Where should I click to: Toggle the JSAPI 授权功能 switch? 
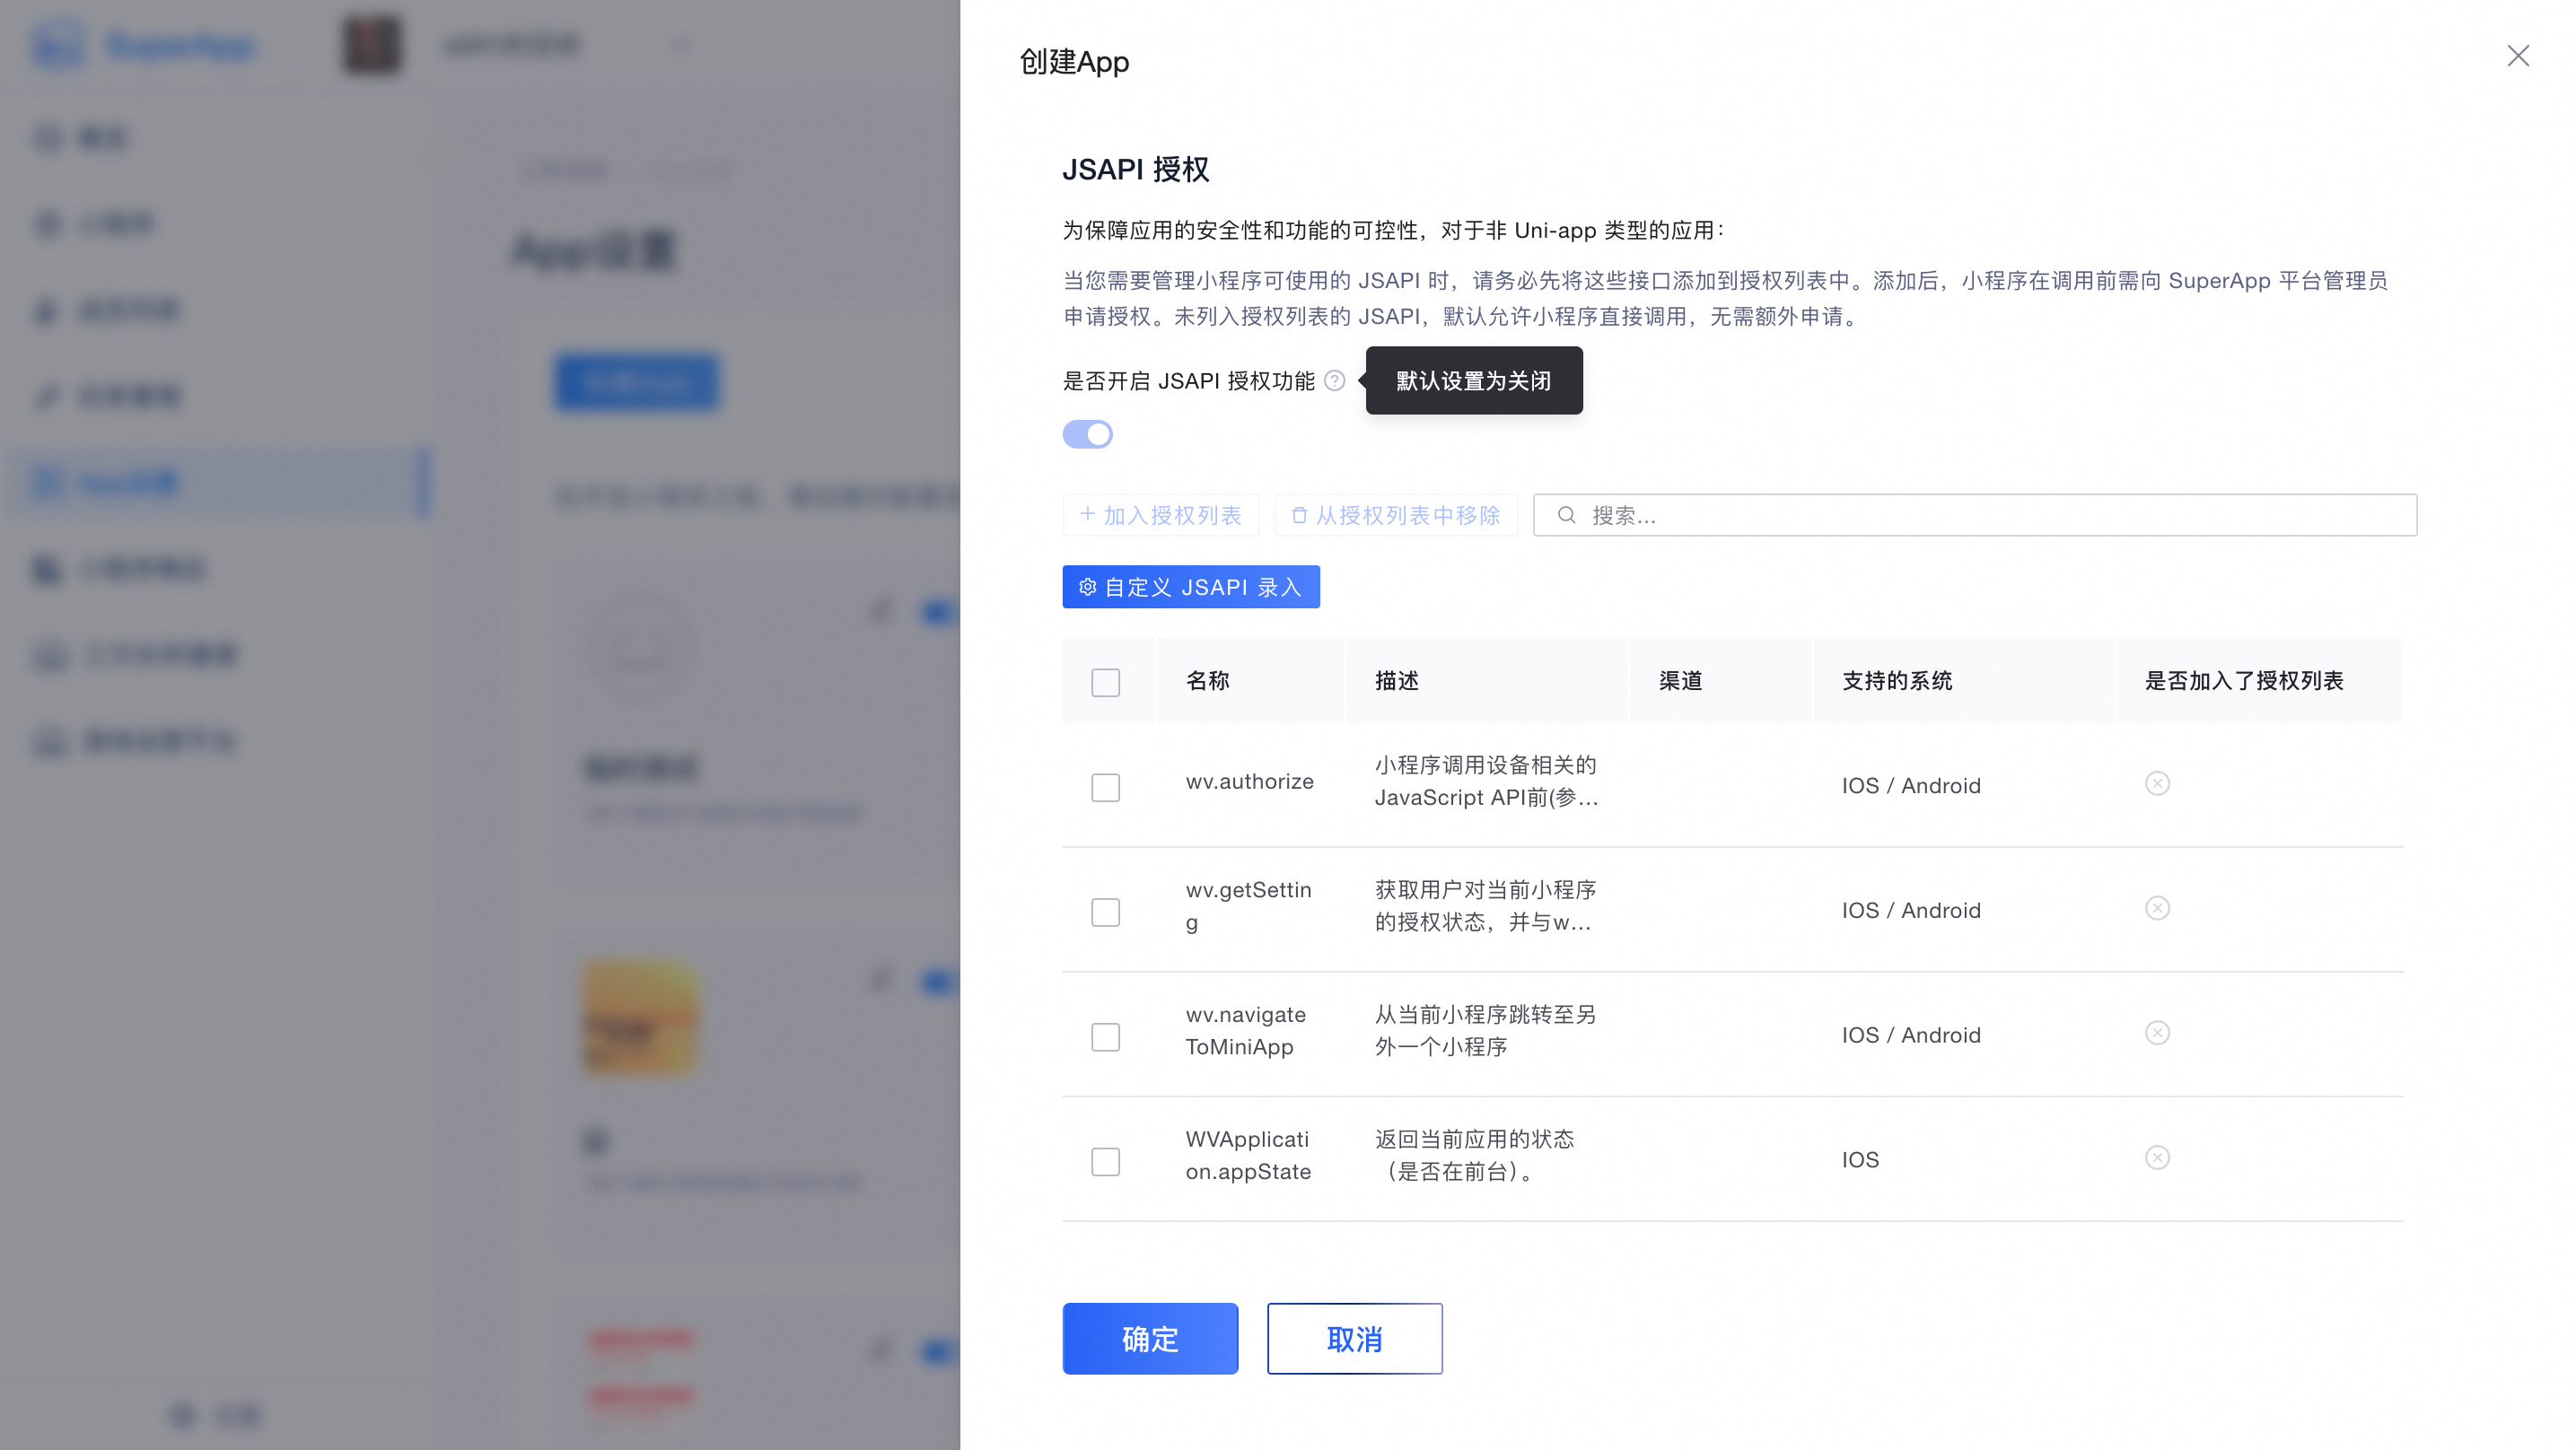click(x=1087, y=435)
